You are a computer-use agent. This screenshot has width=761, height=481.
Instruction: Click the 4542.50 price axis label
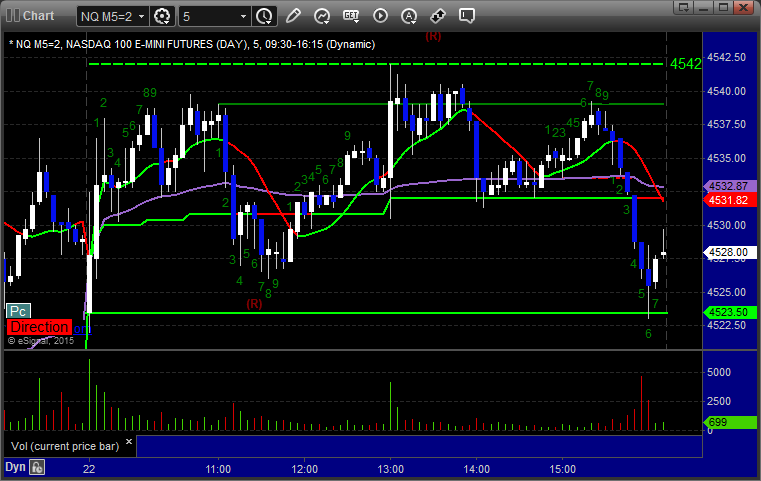click(726, 57)
